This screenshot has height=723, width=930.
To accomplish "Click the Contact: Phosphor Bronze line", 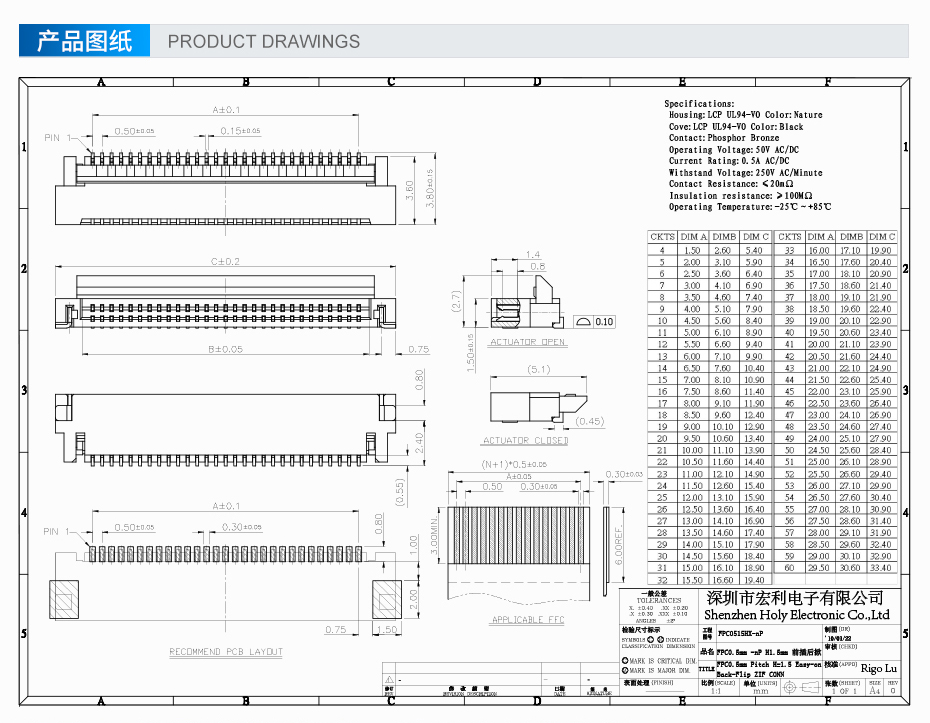I will pyautogui.click(x=724, y=138).
